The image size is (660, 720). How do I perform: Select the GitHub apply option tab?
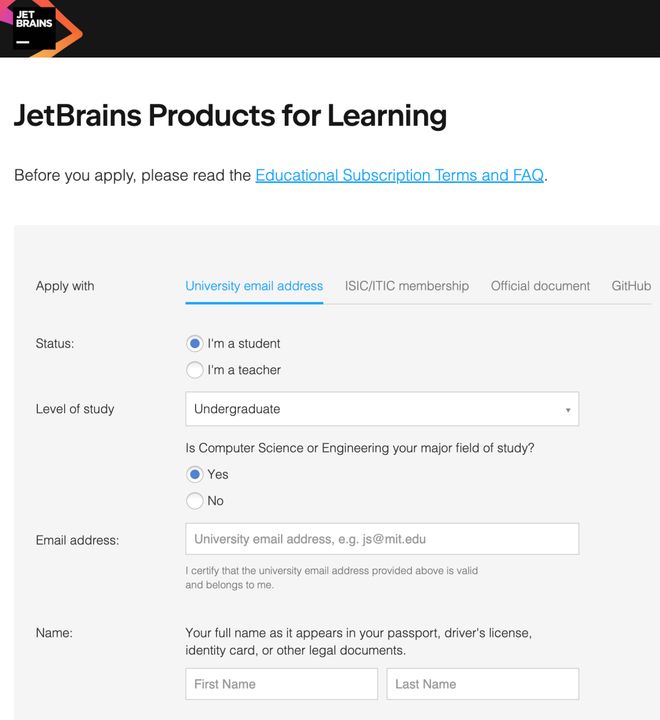[x=631, y=286]
